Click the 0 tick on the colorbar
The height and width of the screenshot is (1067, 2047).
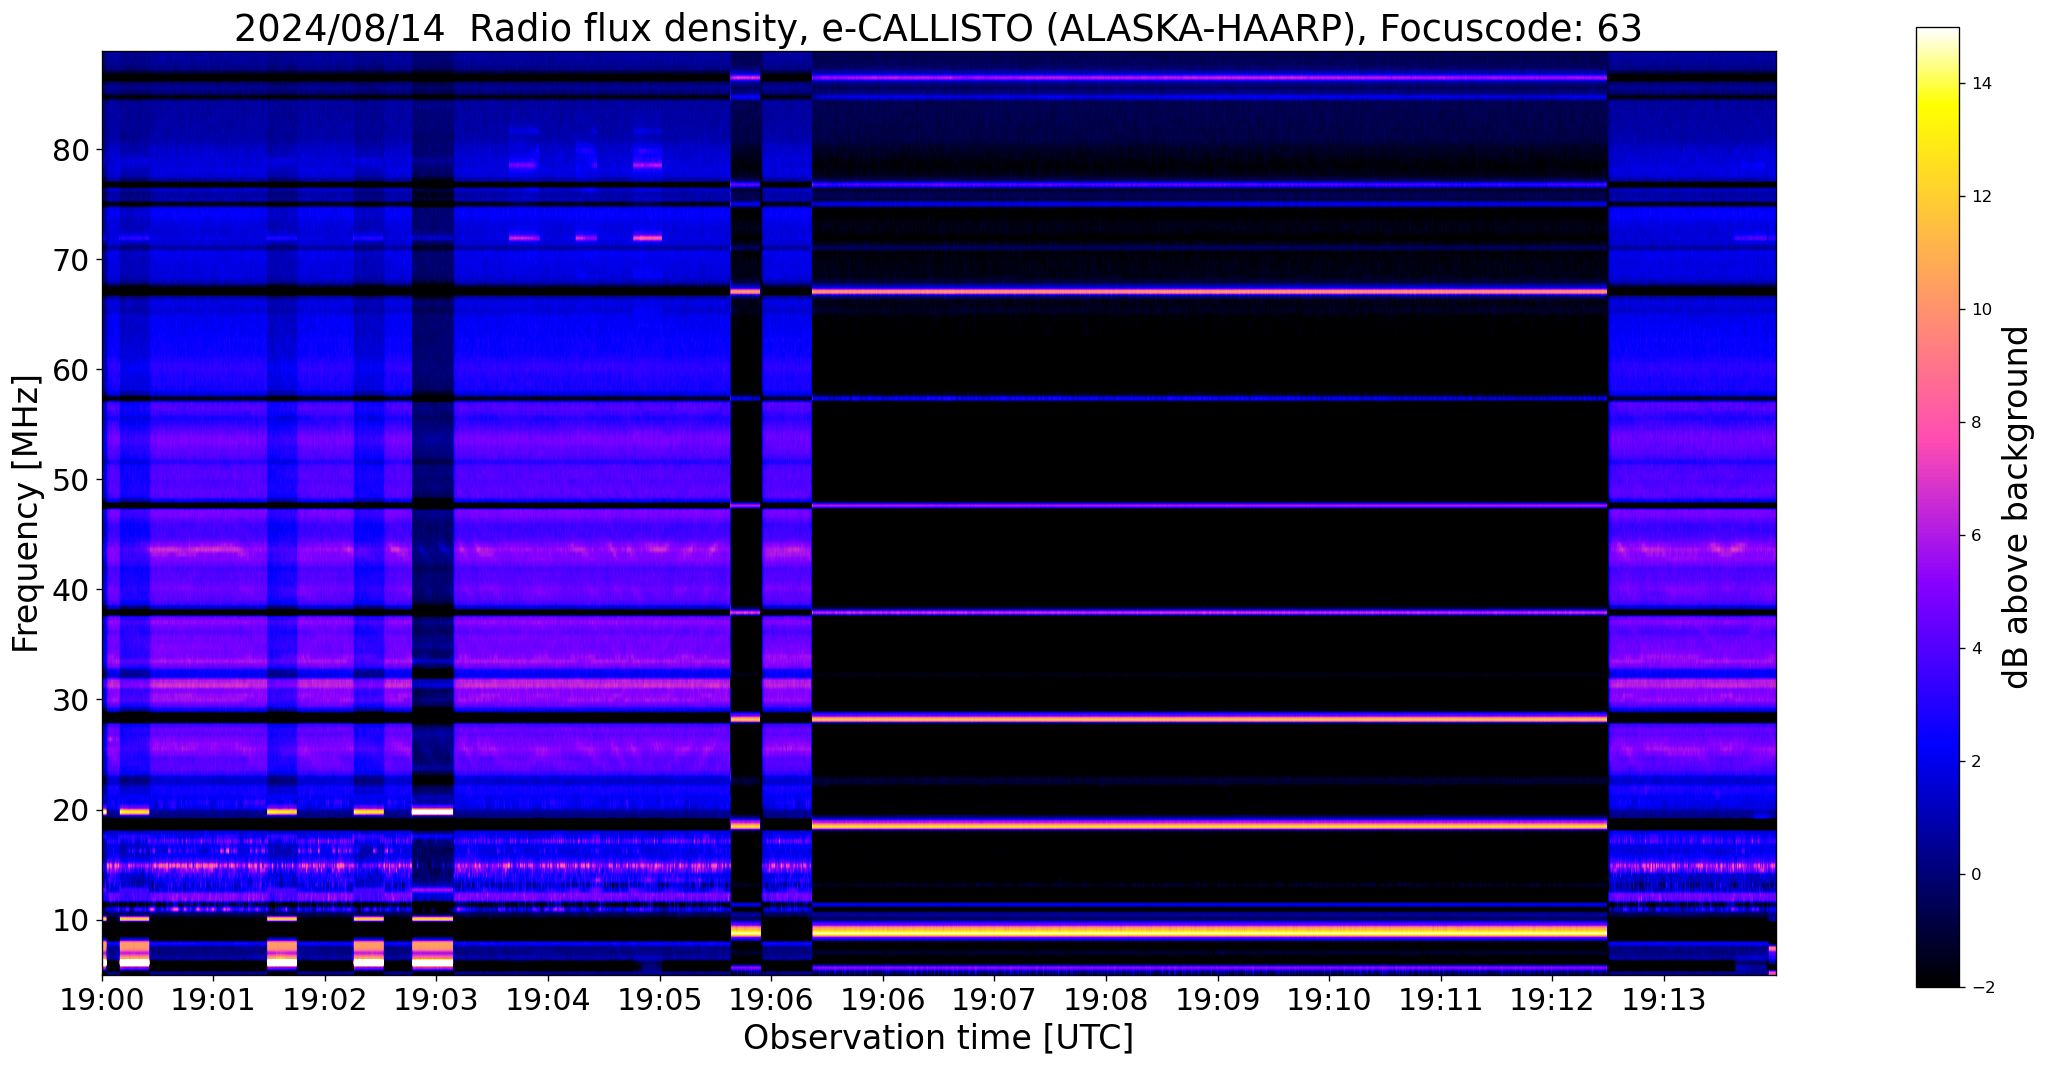(x=1974, y=875)
